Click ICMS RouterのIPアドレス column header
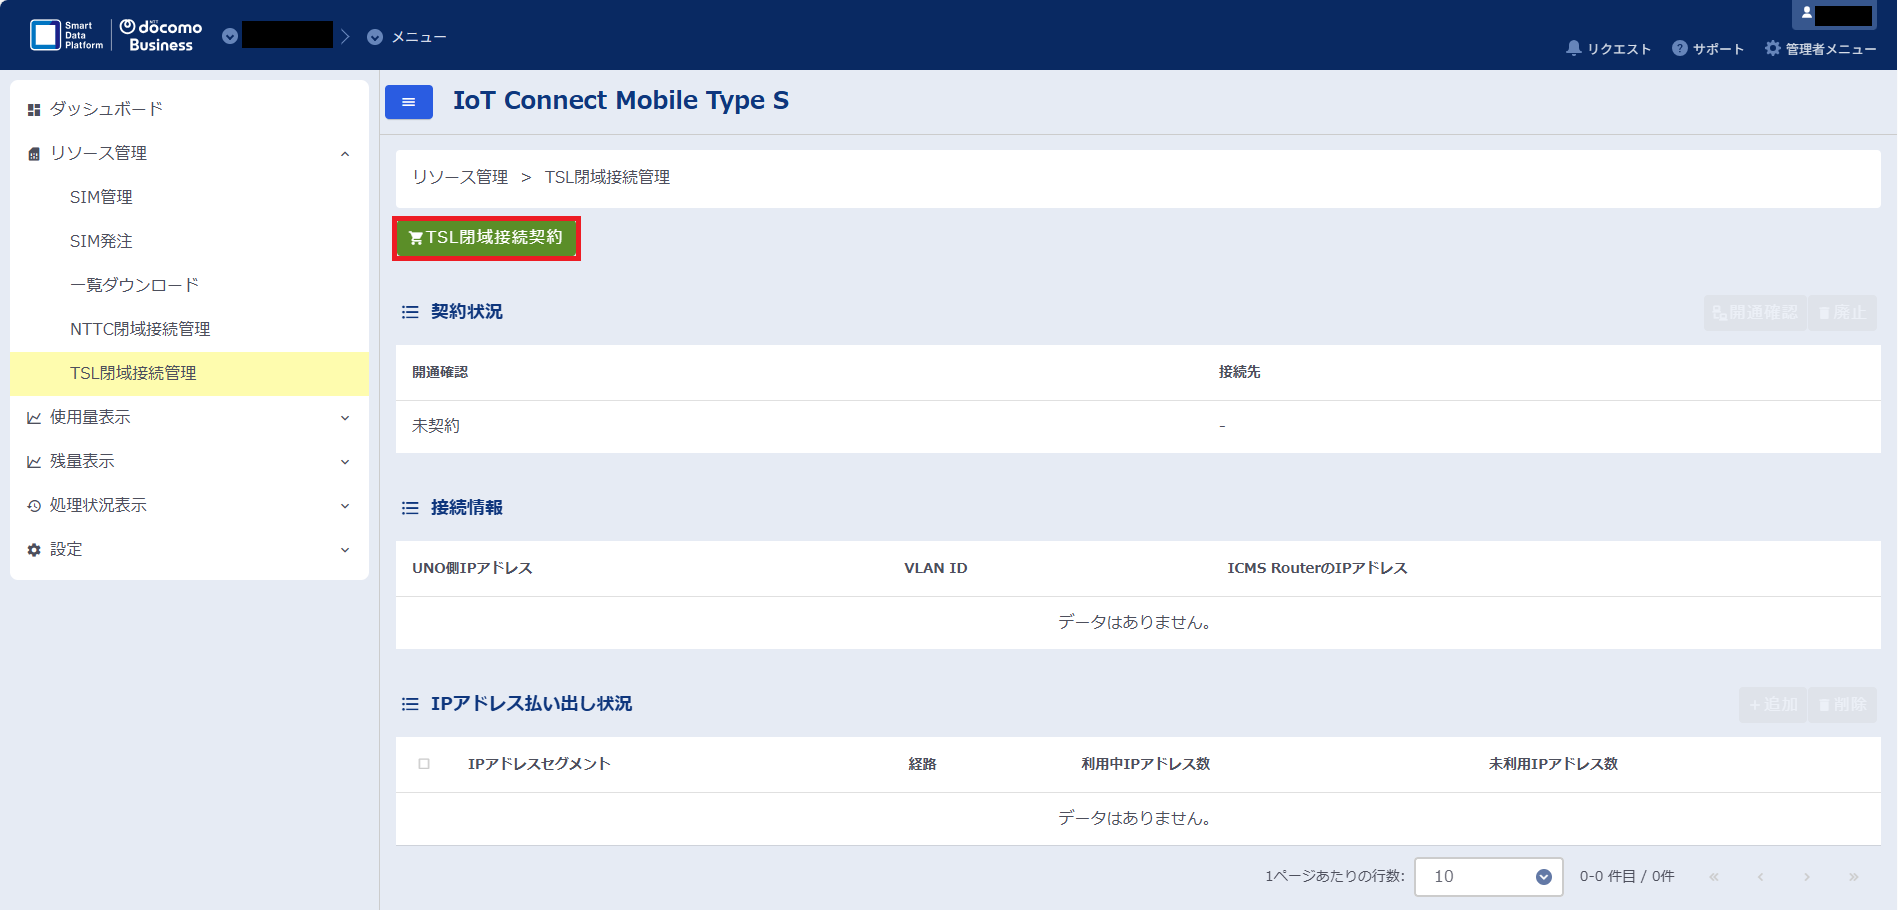 [1318, 568]
